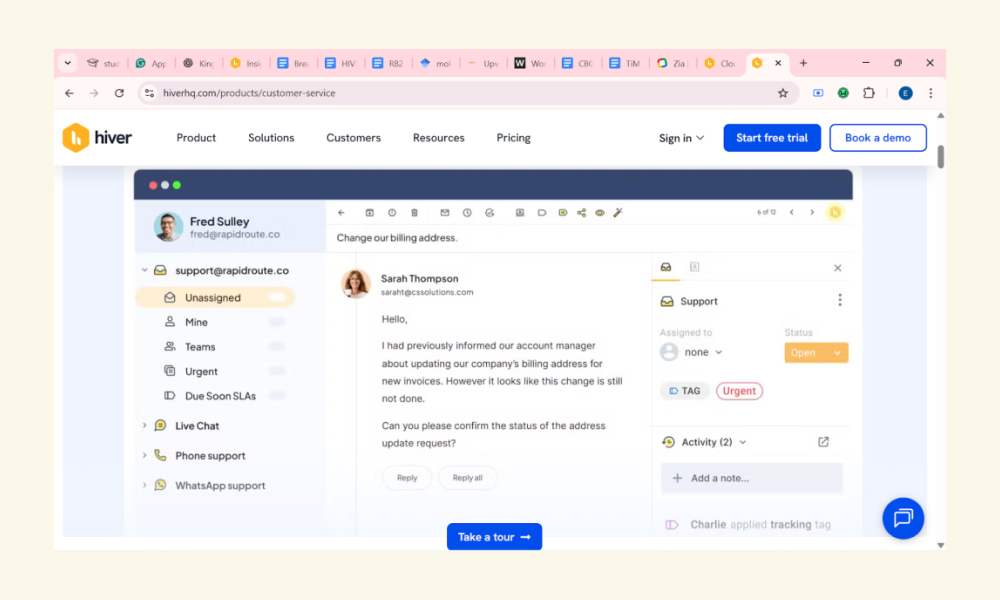Screen dimensions: 1000x600
Task: Open the chat widget bubble
Action: tap(903, 518)
